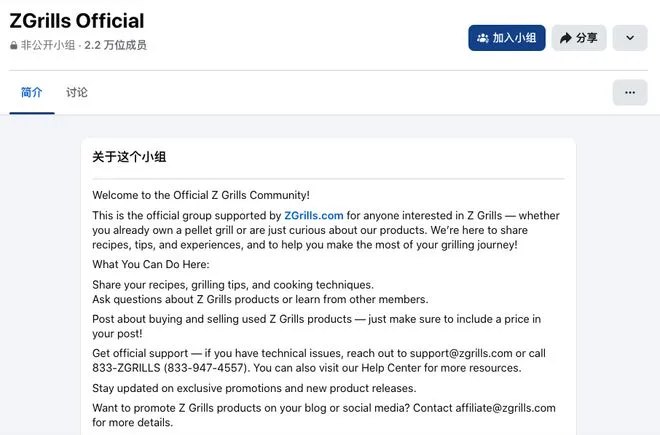The width and height of the screenshot is (660, 435).
Task: Click the 非公开小组 privacy label
Action: click(x=48, y=45)
